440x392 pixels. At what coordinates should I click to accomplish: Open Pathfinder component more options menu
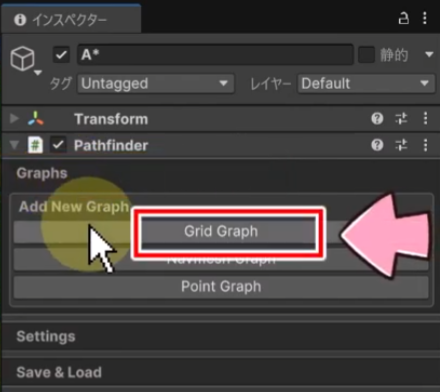(425, 145)
